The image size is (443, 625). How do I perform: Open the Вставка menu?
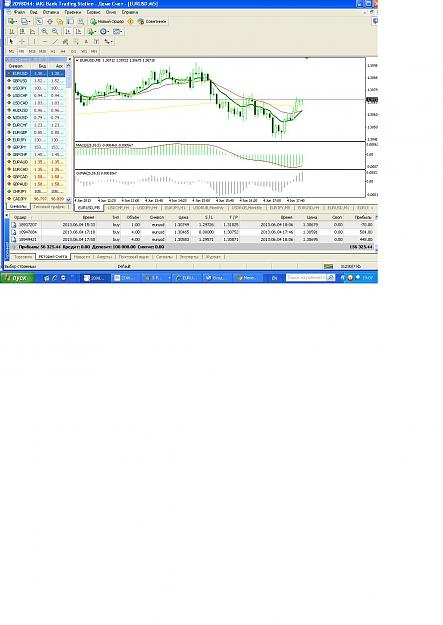coord(51,12)
